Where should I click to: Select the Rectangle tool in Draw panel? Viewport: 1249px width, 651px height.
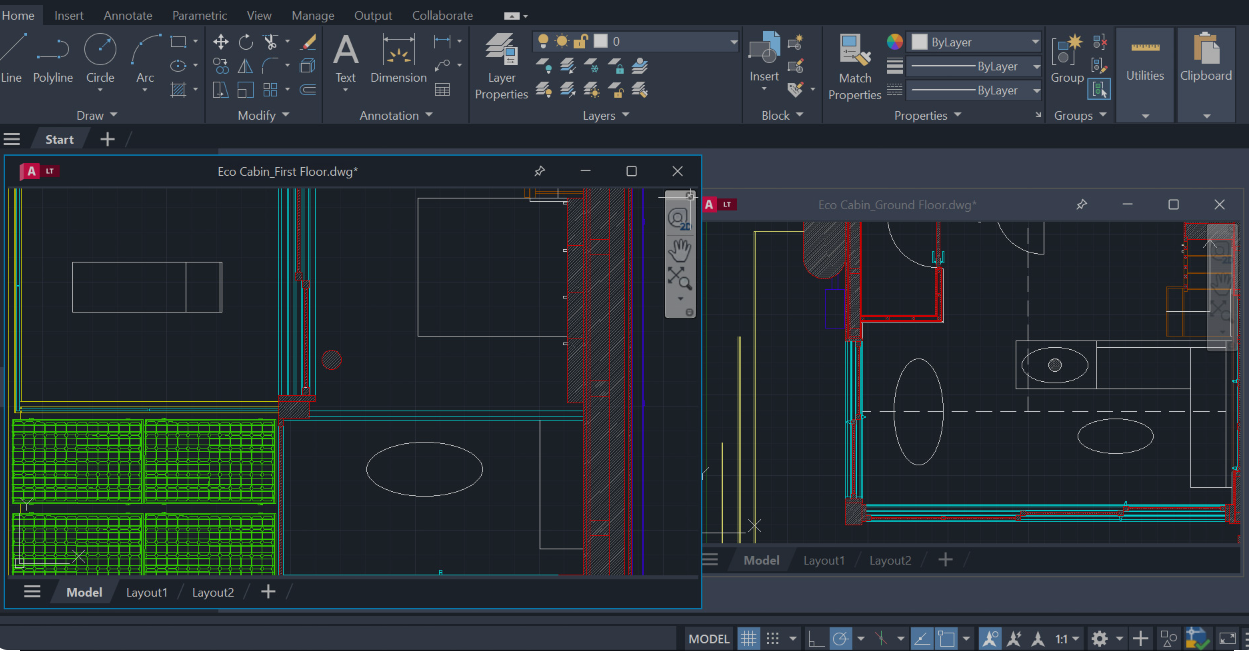[178, 42]
